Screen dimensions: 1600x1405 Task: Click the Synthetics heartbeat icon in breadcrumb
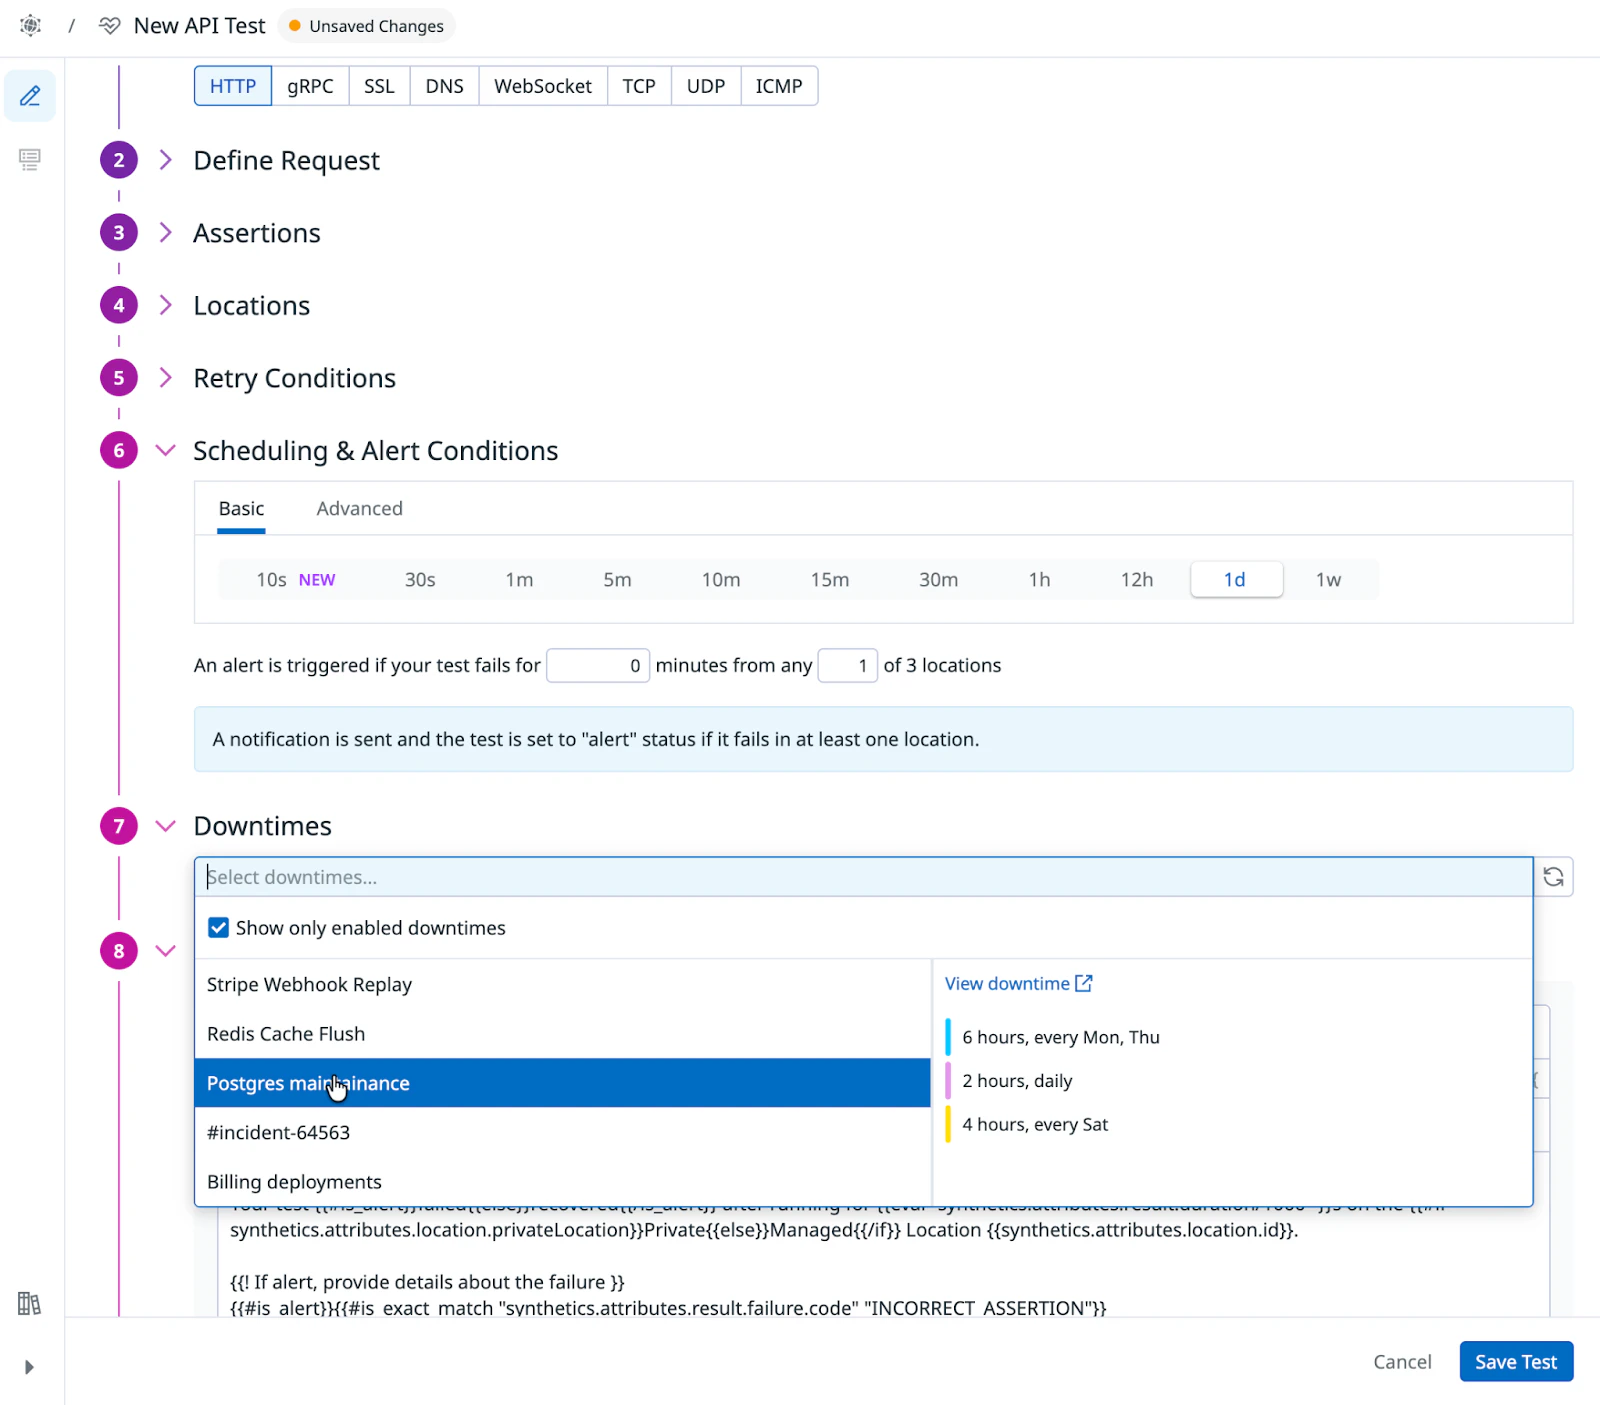[110, 26]
